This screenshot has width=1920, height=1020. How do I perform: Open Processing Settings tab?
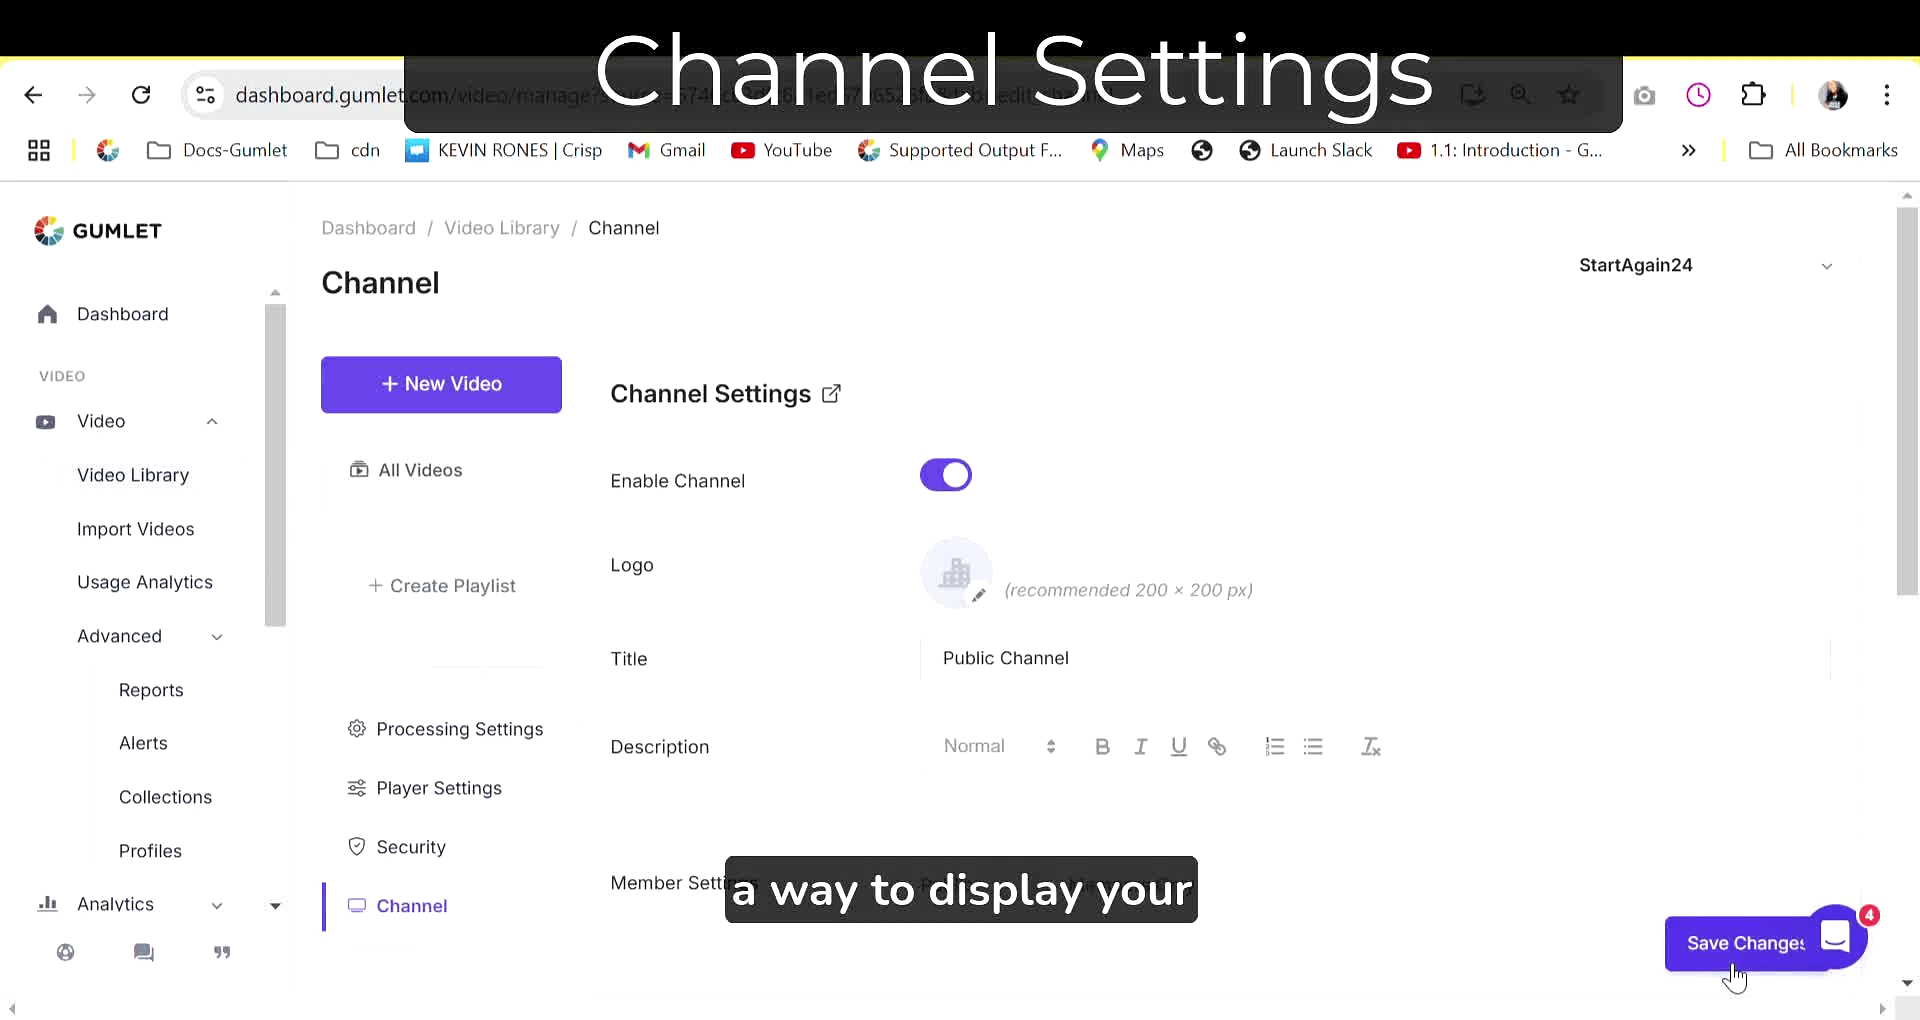coord(446,729)
